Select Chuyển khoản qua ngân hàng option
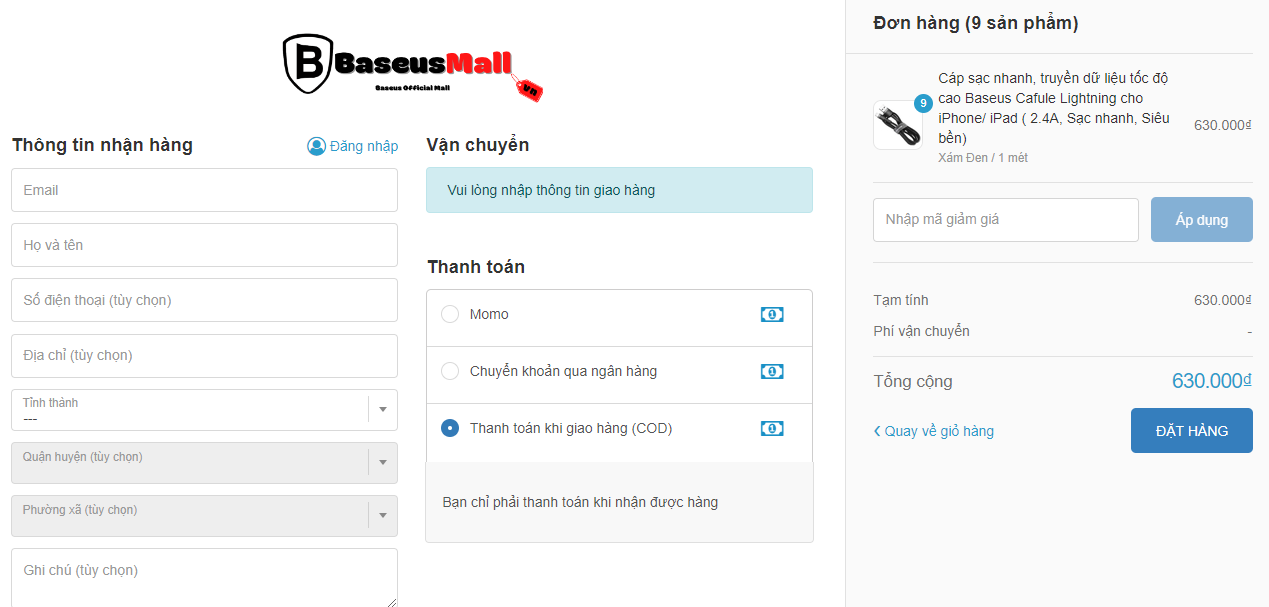 [x=450, y=371]
